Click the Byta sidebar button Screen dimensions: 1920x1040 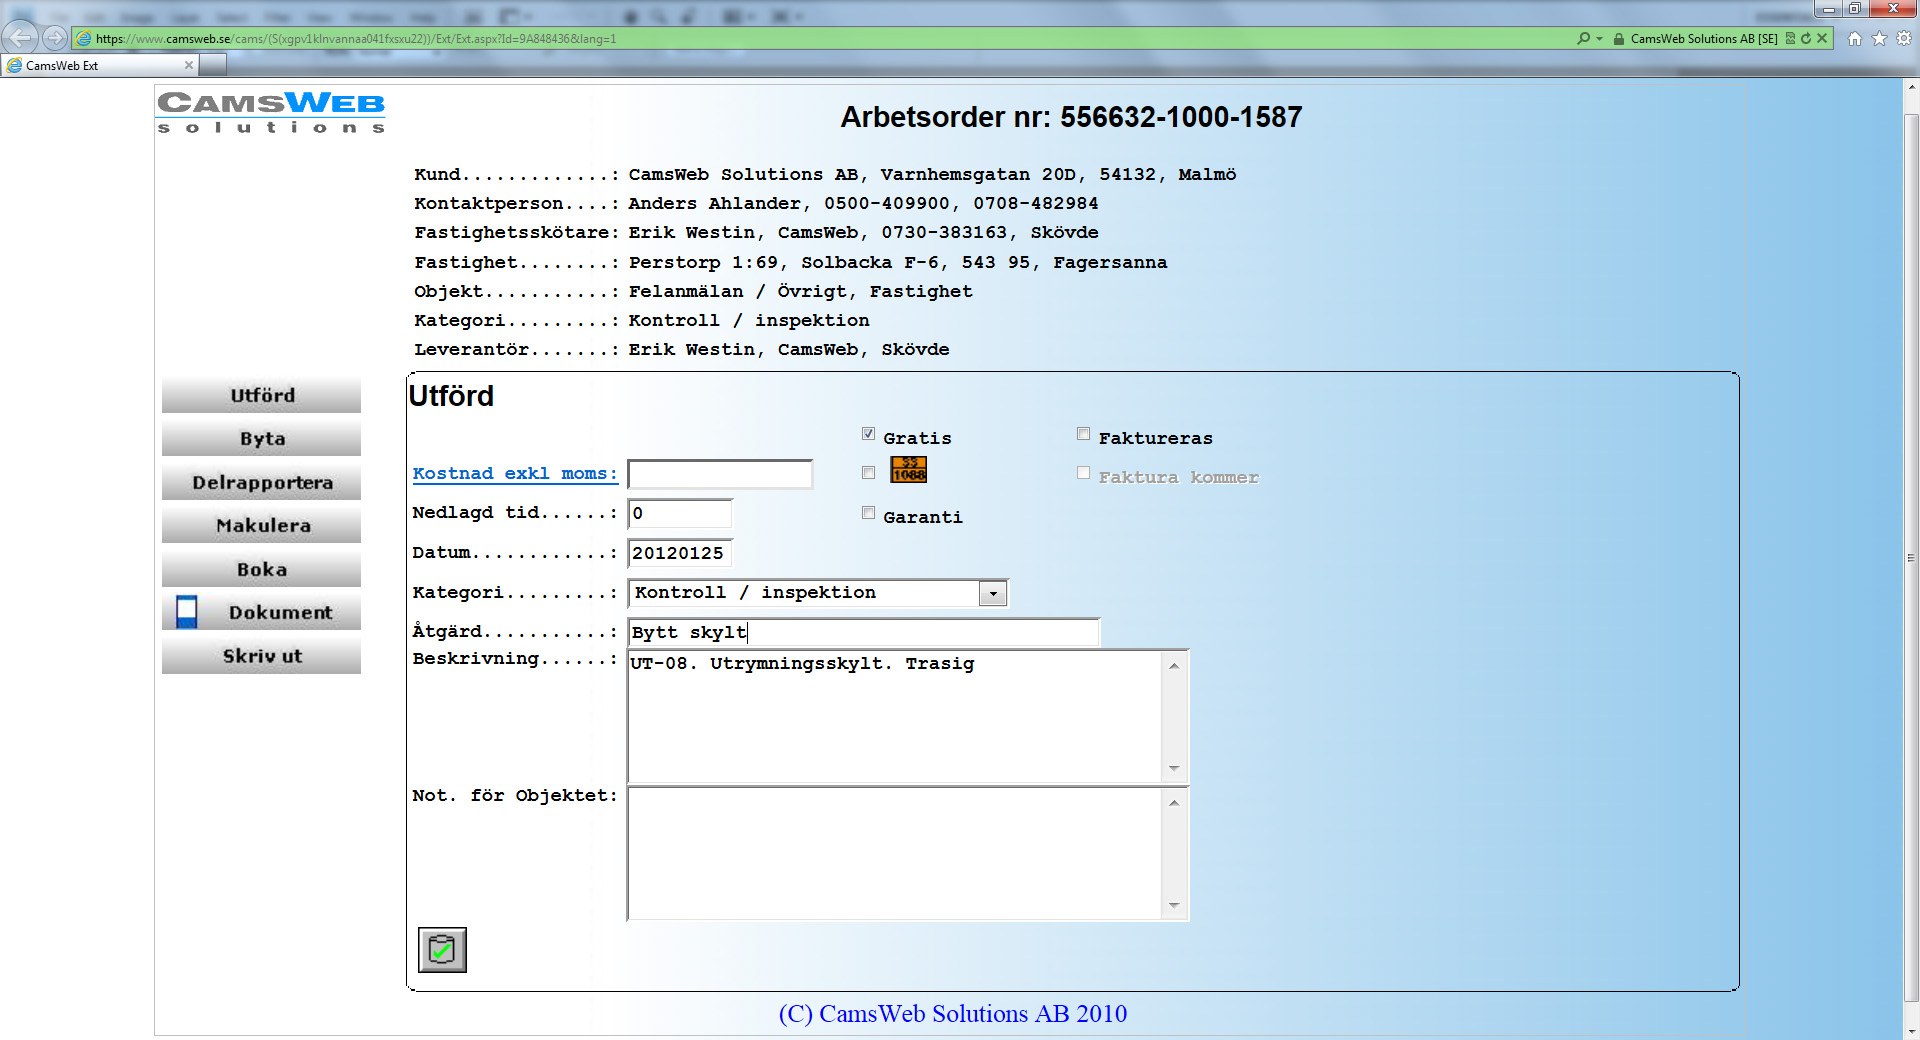pyautogui.click(x=262, y=439)
